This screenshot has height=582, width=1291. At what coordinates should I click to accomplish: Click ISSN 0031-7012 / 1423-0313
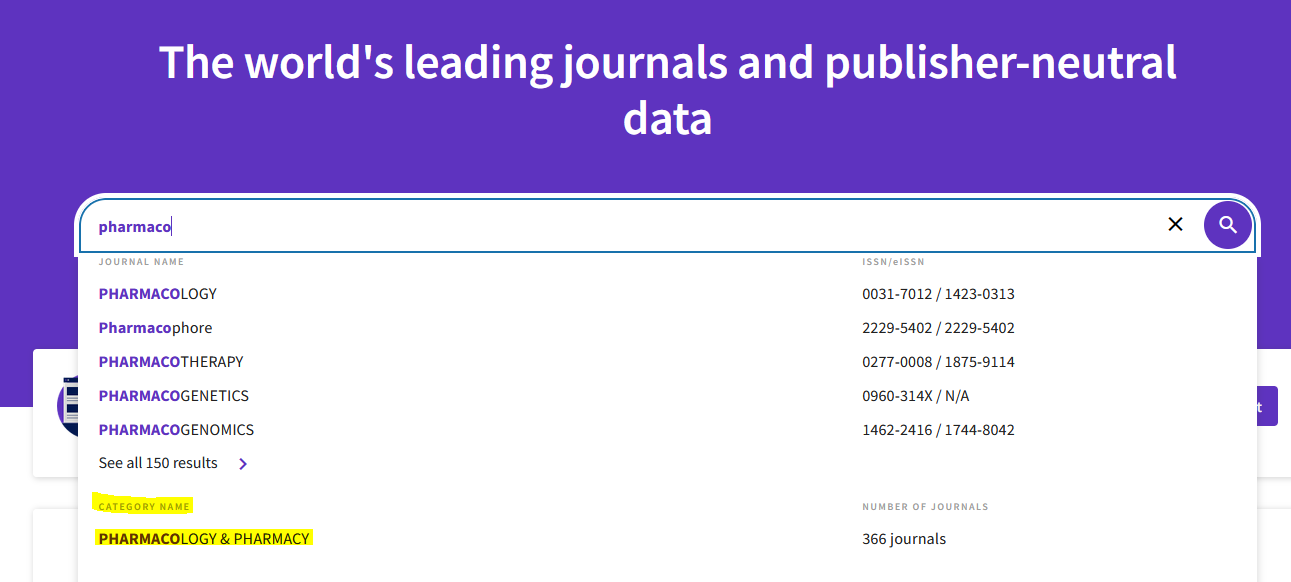(938, 294)
